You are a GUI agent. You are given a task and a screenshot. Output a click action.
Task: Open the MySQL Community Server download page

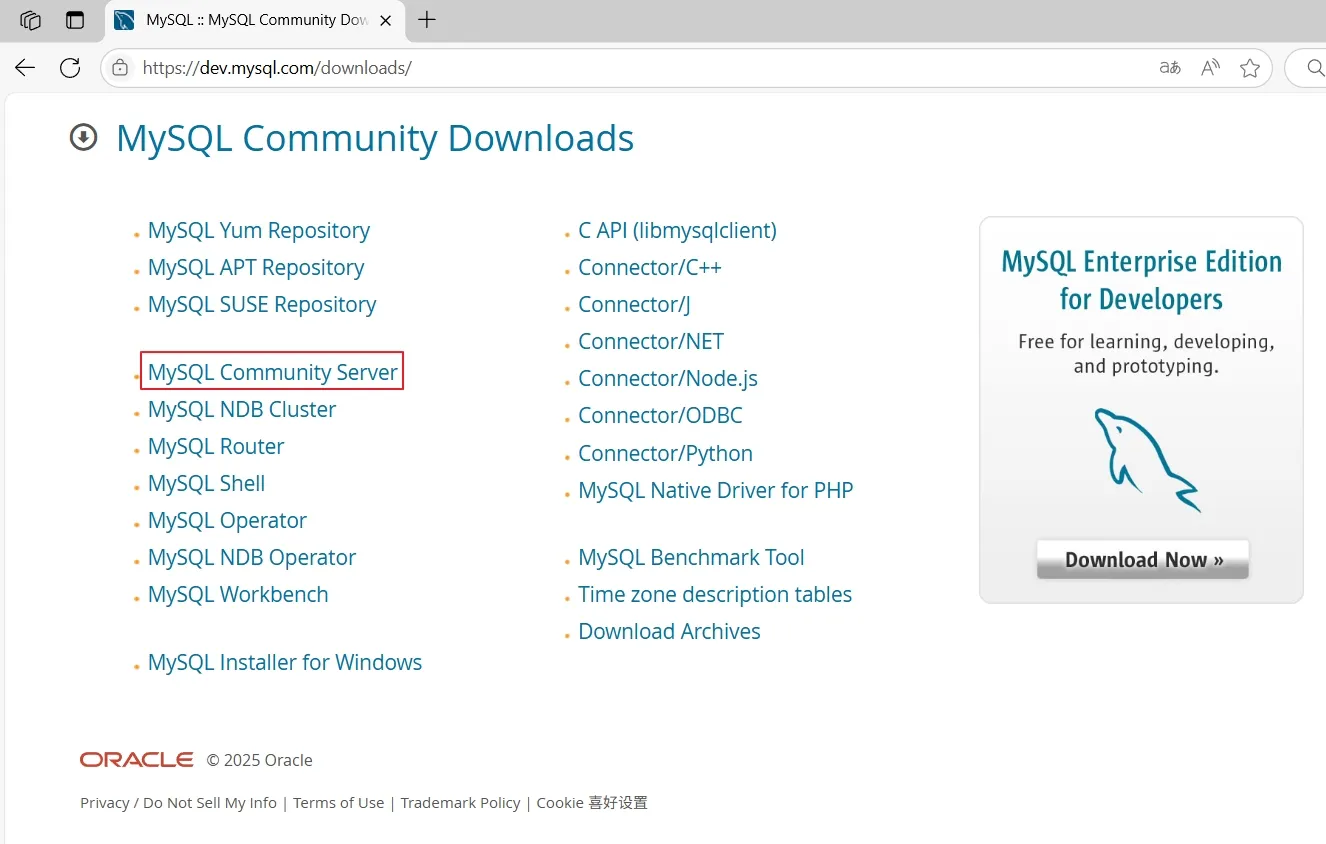pos(273,372)
